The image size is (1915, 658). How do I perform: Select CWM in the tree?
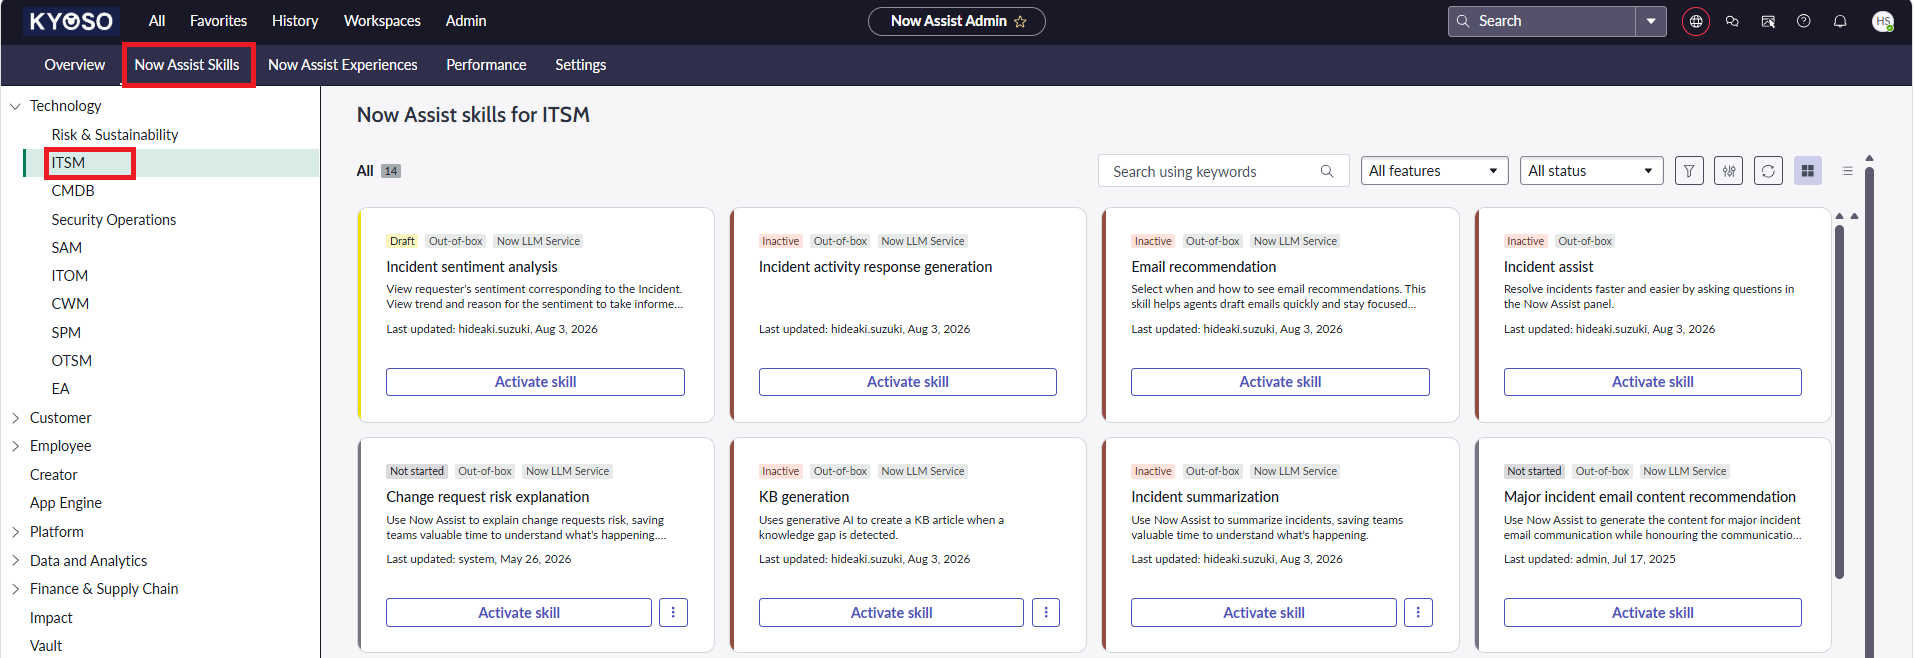(x=70, y=304)
